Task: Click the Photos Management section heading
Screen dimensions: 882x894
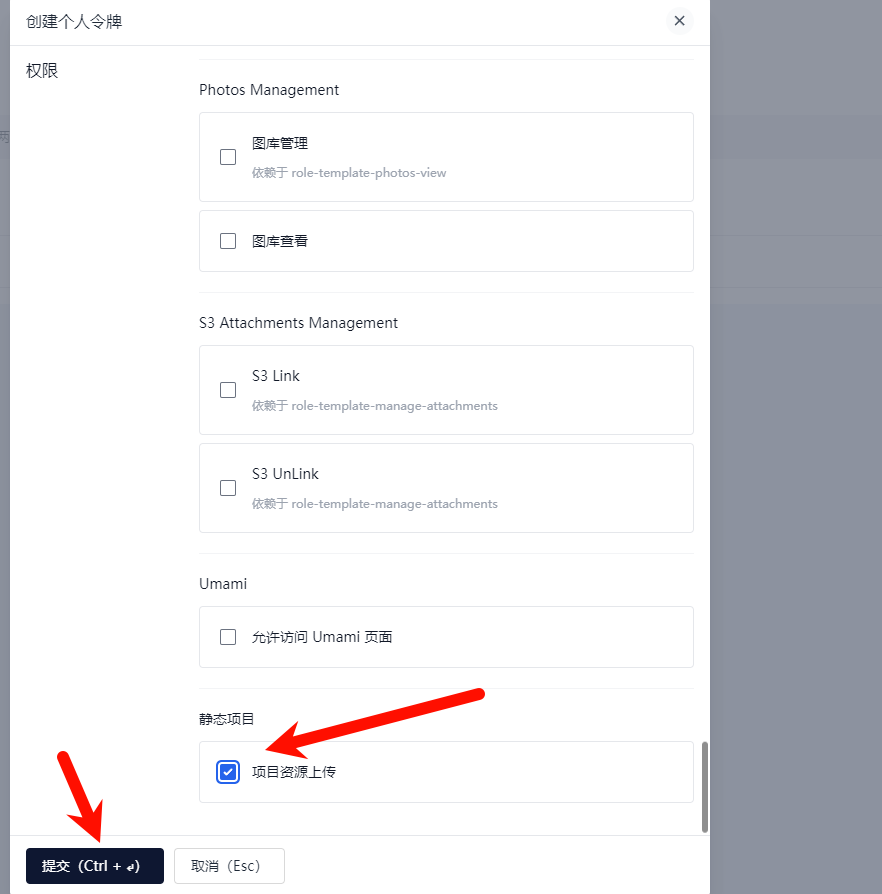Action: [269, 90]
